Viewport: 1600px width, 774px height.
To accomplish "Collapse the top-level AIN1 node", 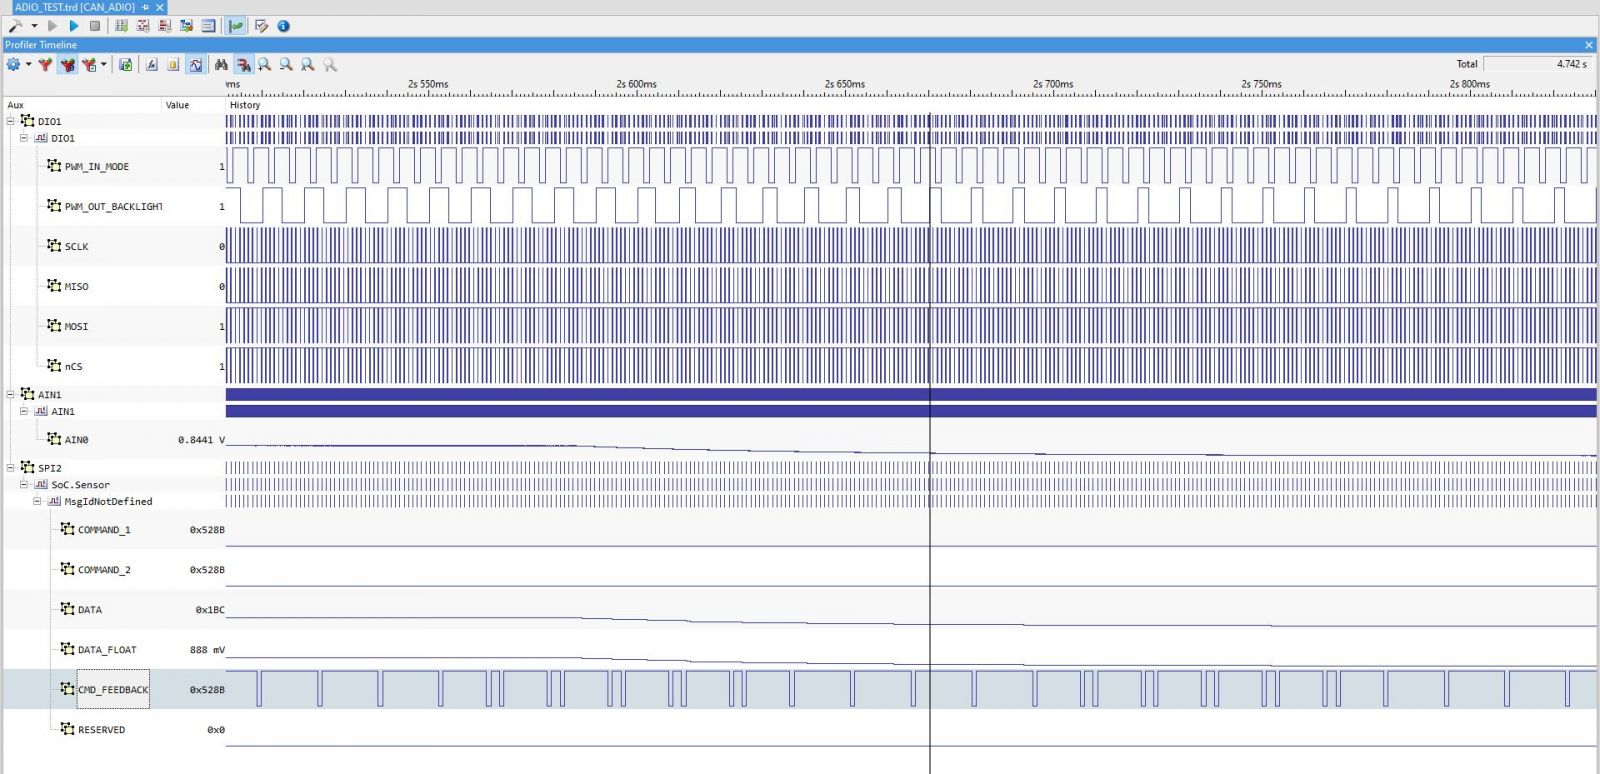I will [x=11, y=394].
